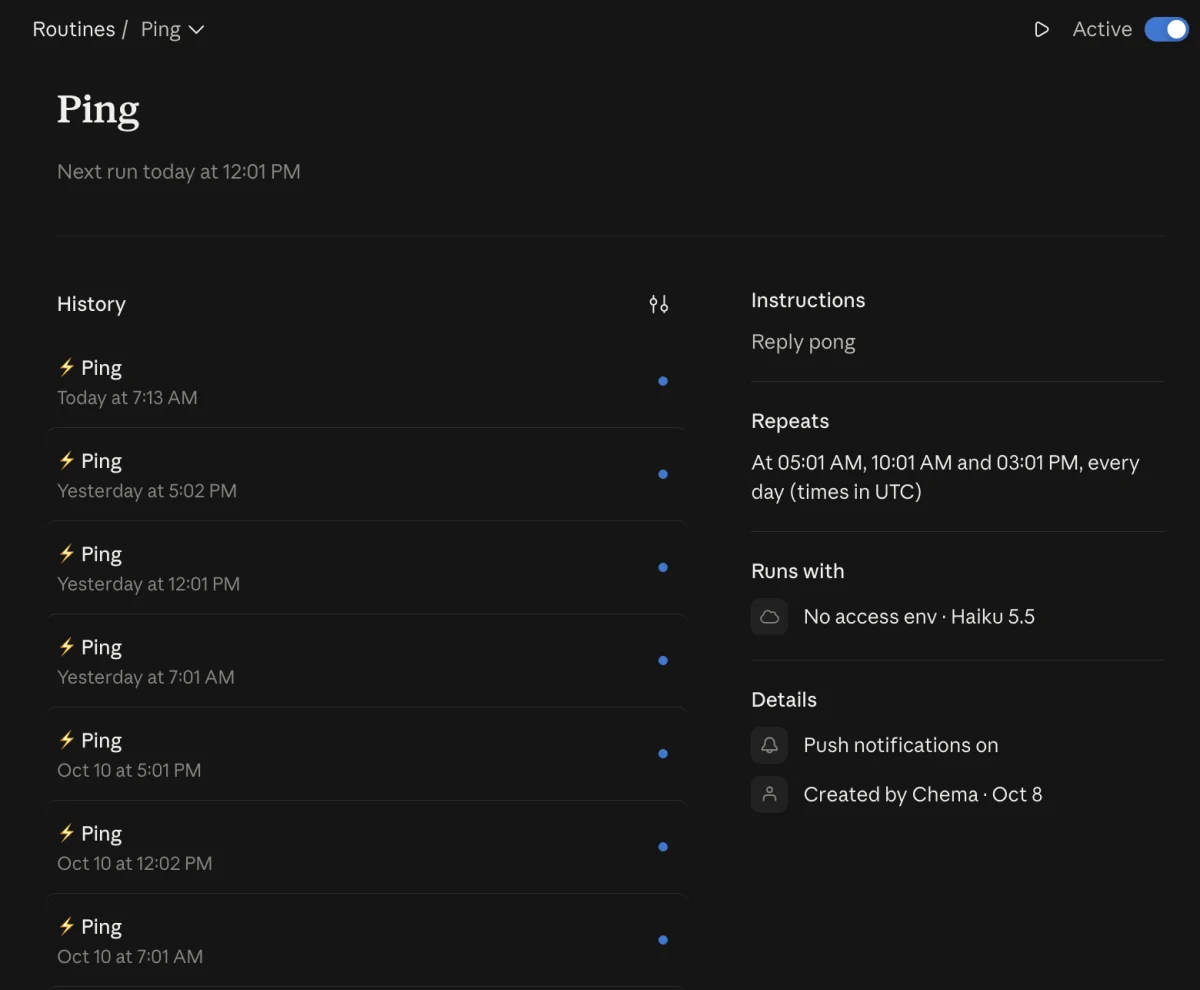Viewport: 1200px width, 990px height.
Task: Edit the Repeats schedule text
Action: [945, 477]
